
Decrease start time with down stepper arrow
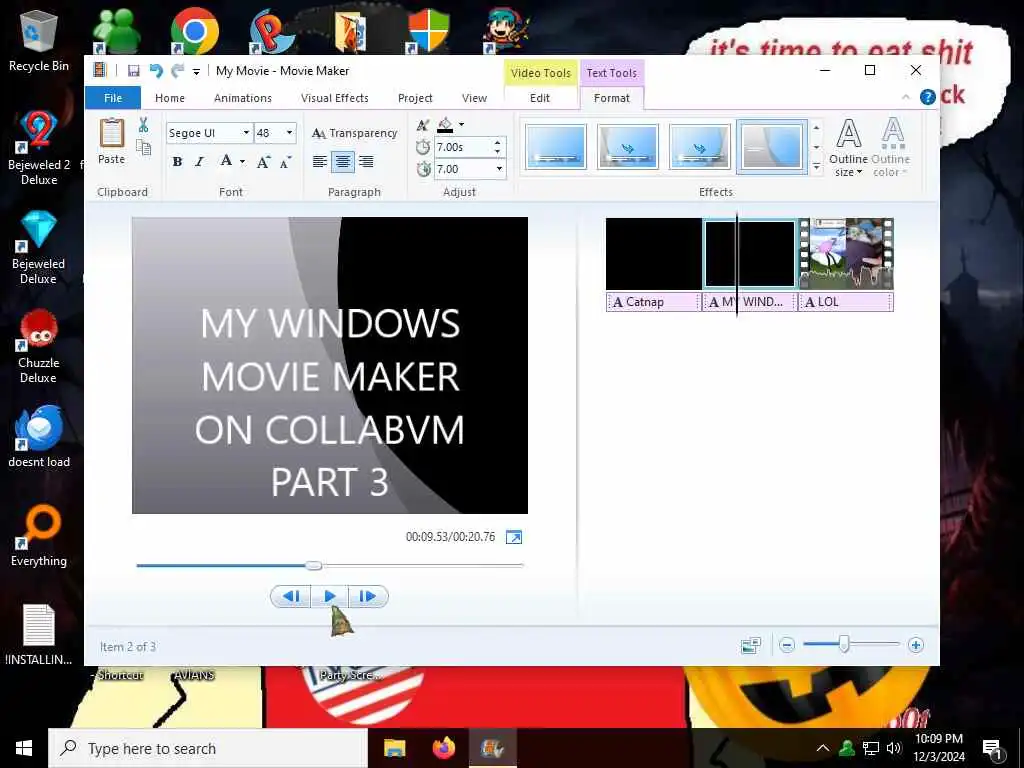[498, 152]
